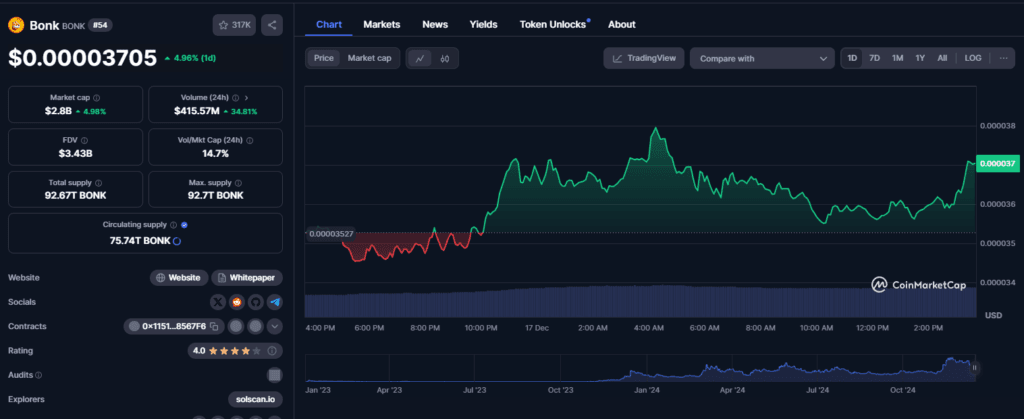This screenshot has width=1024, height=419.
Task: Click the Audits info icon
Action: [39, 375]
